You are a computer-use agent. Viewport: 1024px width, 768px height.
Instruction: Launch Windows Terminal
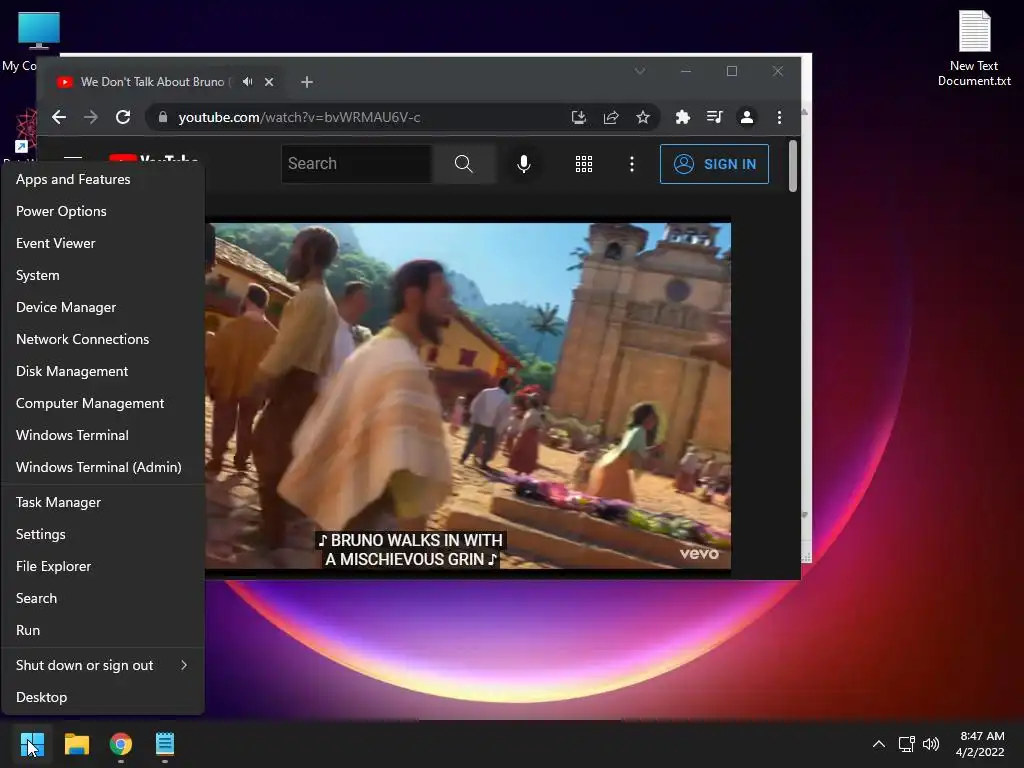103,435
